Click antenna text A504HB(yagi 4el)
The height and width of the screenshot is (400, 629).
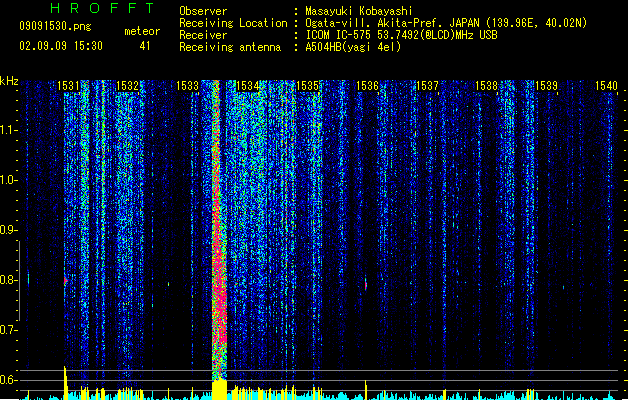point(353,47)
